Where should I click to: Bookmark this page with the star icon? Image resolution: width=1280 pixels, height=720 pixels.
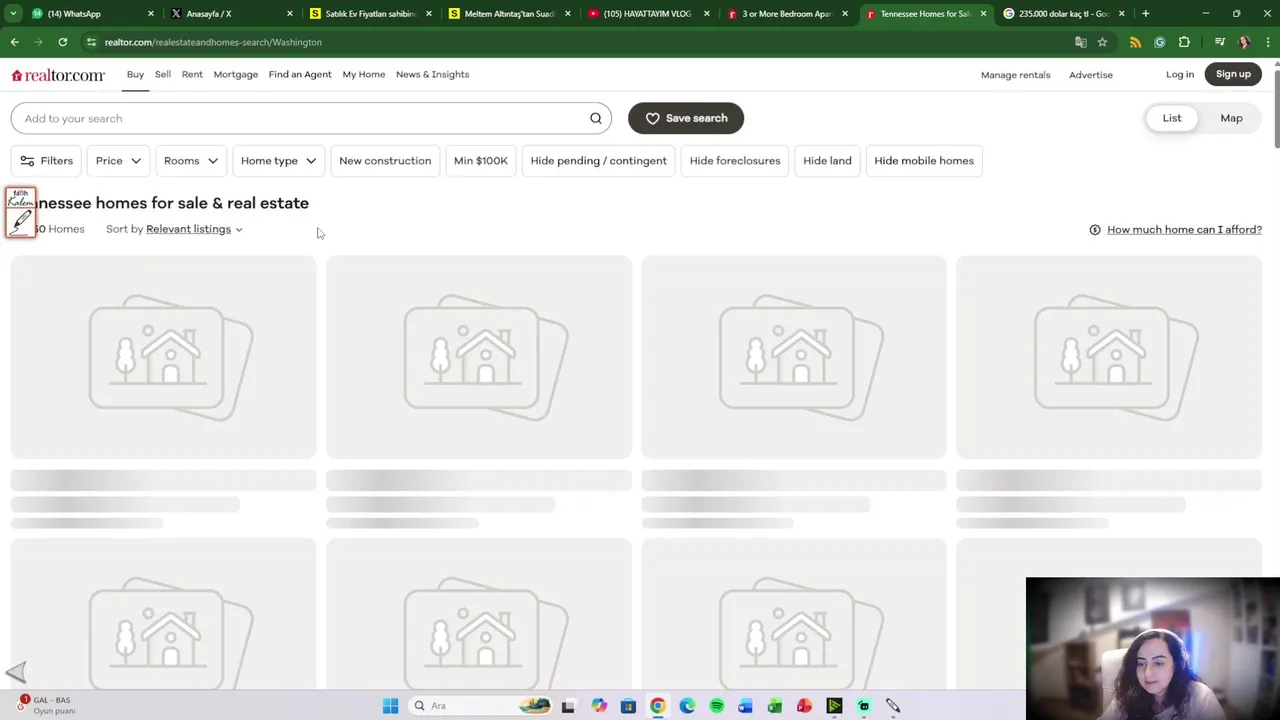pos(1102,42)
